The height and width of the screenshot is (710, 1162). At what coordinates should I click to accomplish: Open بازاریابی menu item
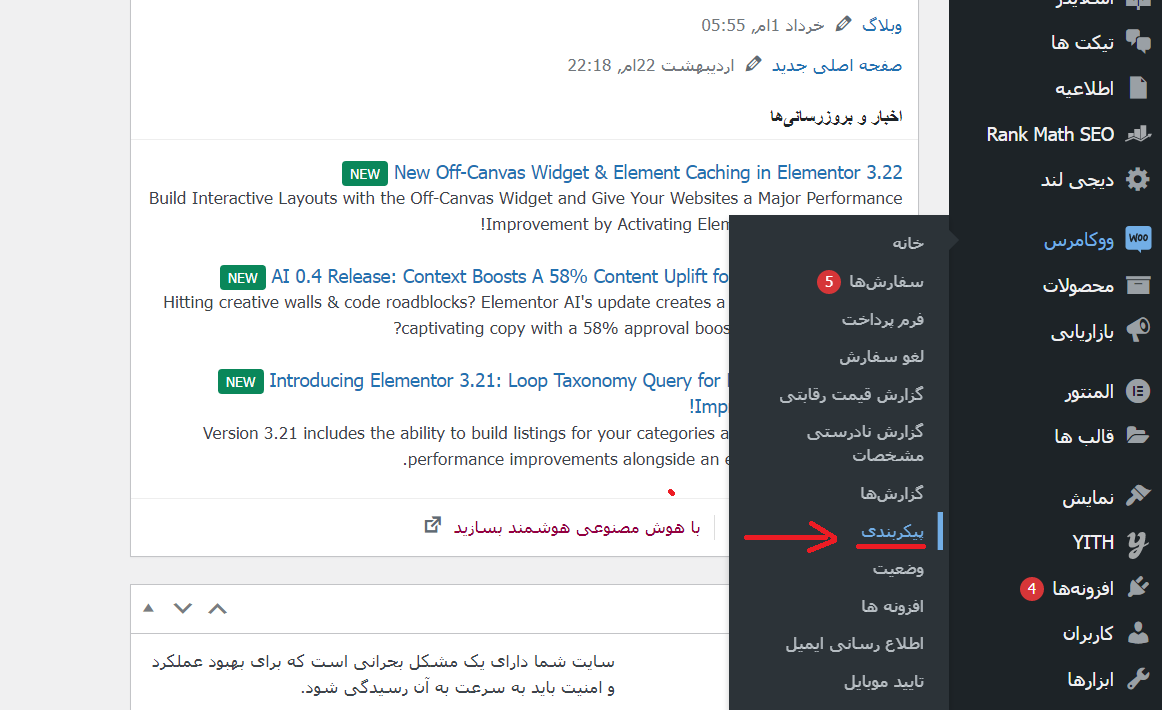(x=1082, y=332)
